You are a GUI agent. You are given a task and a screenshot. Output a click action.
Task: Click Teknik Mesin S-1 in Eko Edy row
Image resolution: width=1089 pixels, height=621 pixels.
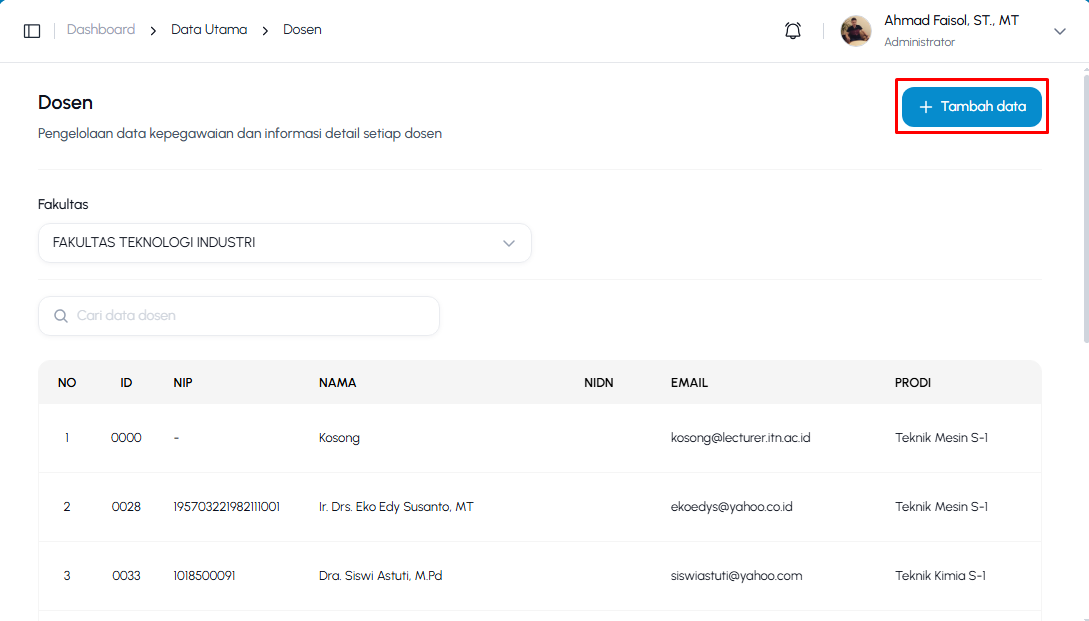[x=941, y=507]
